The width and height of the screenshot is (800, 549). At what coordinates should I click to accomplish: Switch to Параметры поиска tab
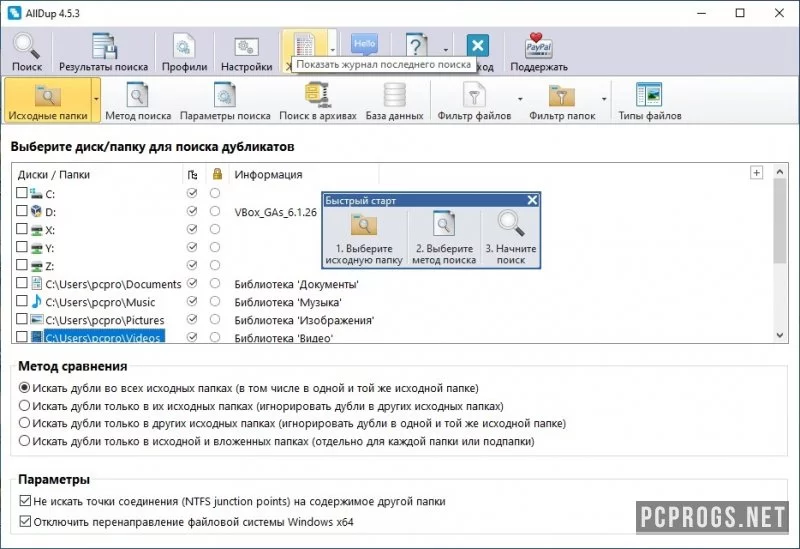click(225, 101)
